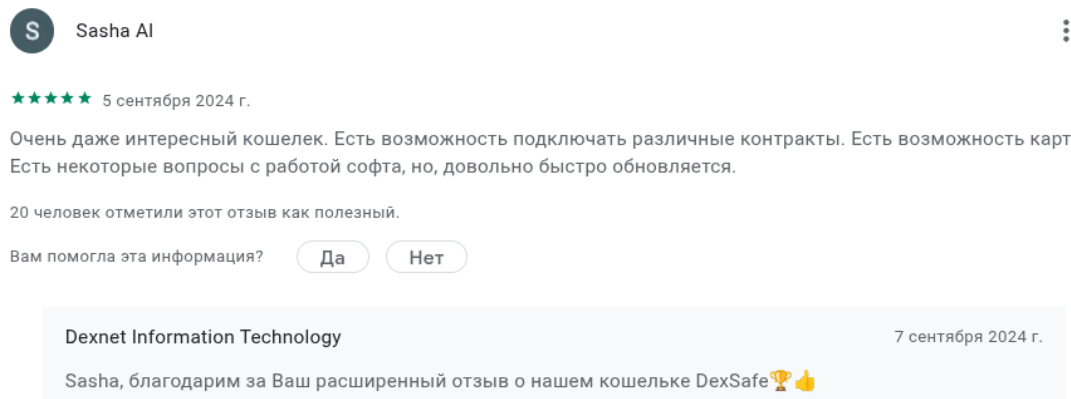Click the round 'S' profile avatar

31,31
